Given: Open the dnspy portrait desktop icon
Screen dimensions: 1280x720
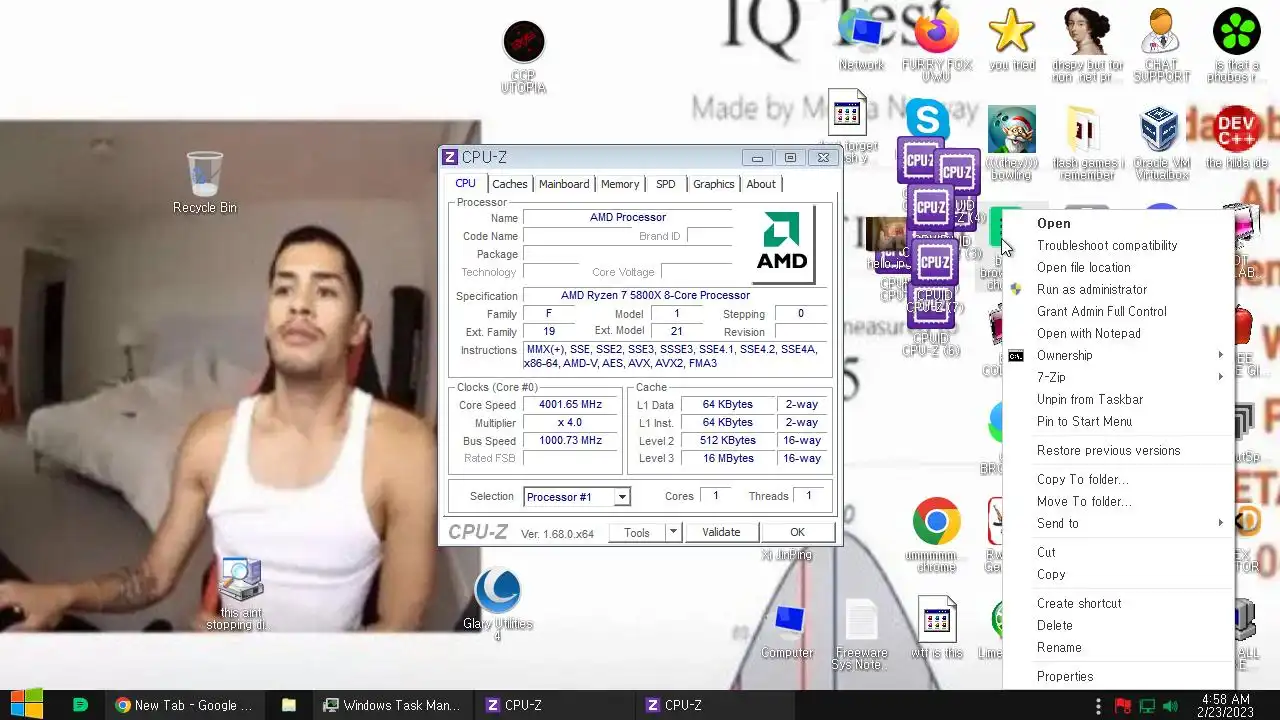Looking at the screenshot, I should pos(1087,45).
